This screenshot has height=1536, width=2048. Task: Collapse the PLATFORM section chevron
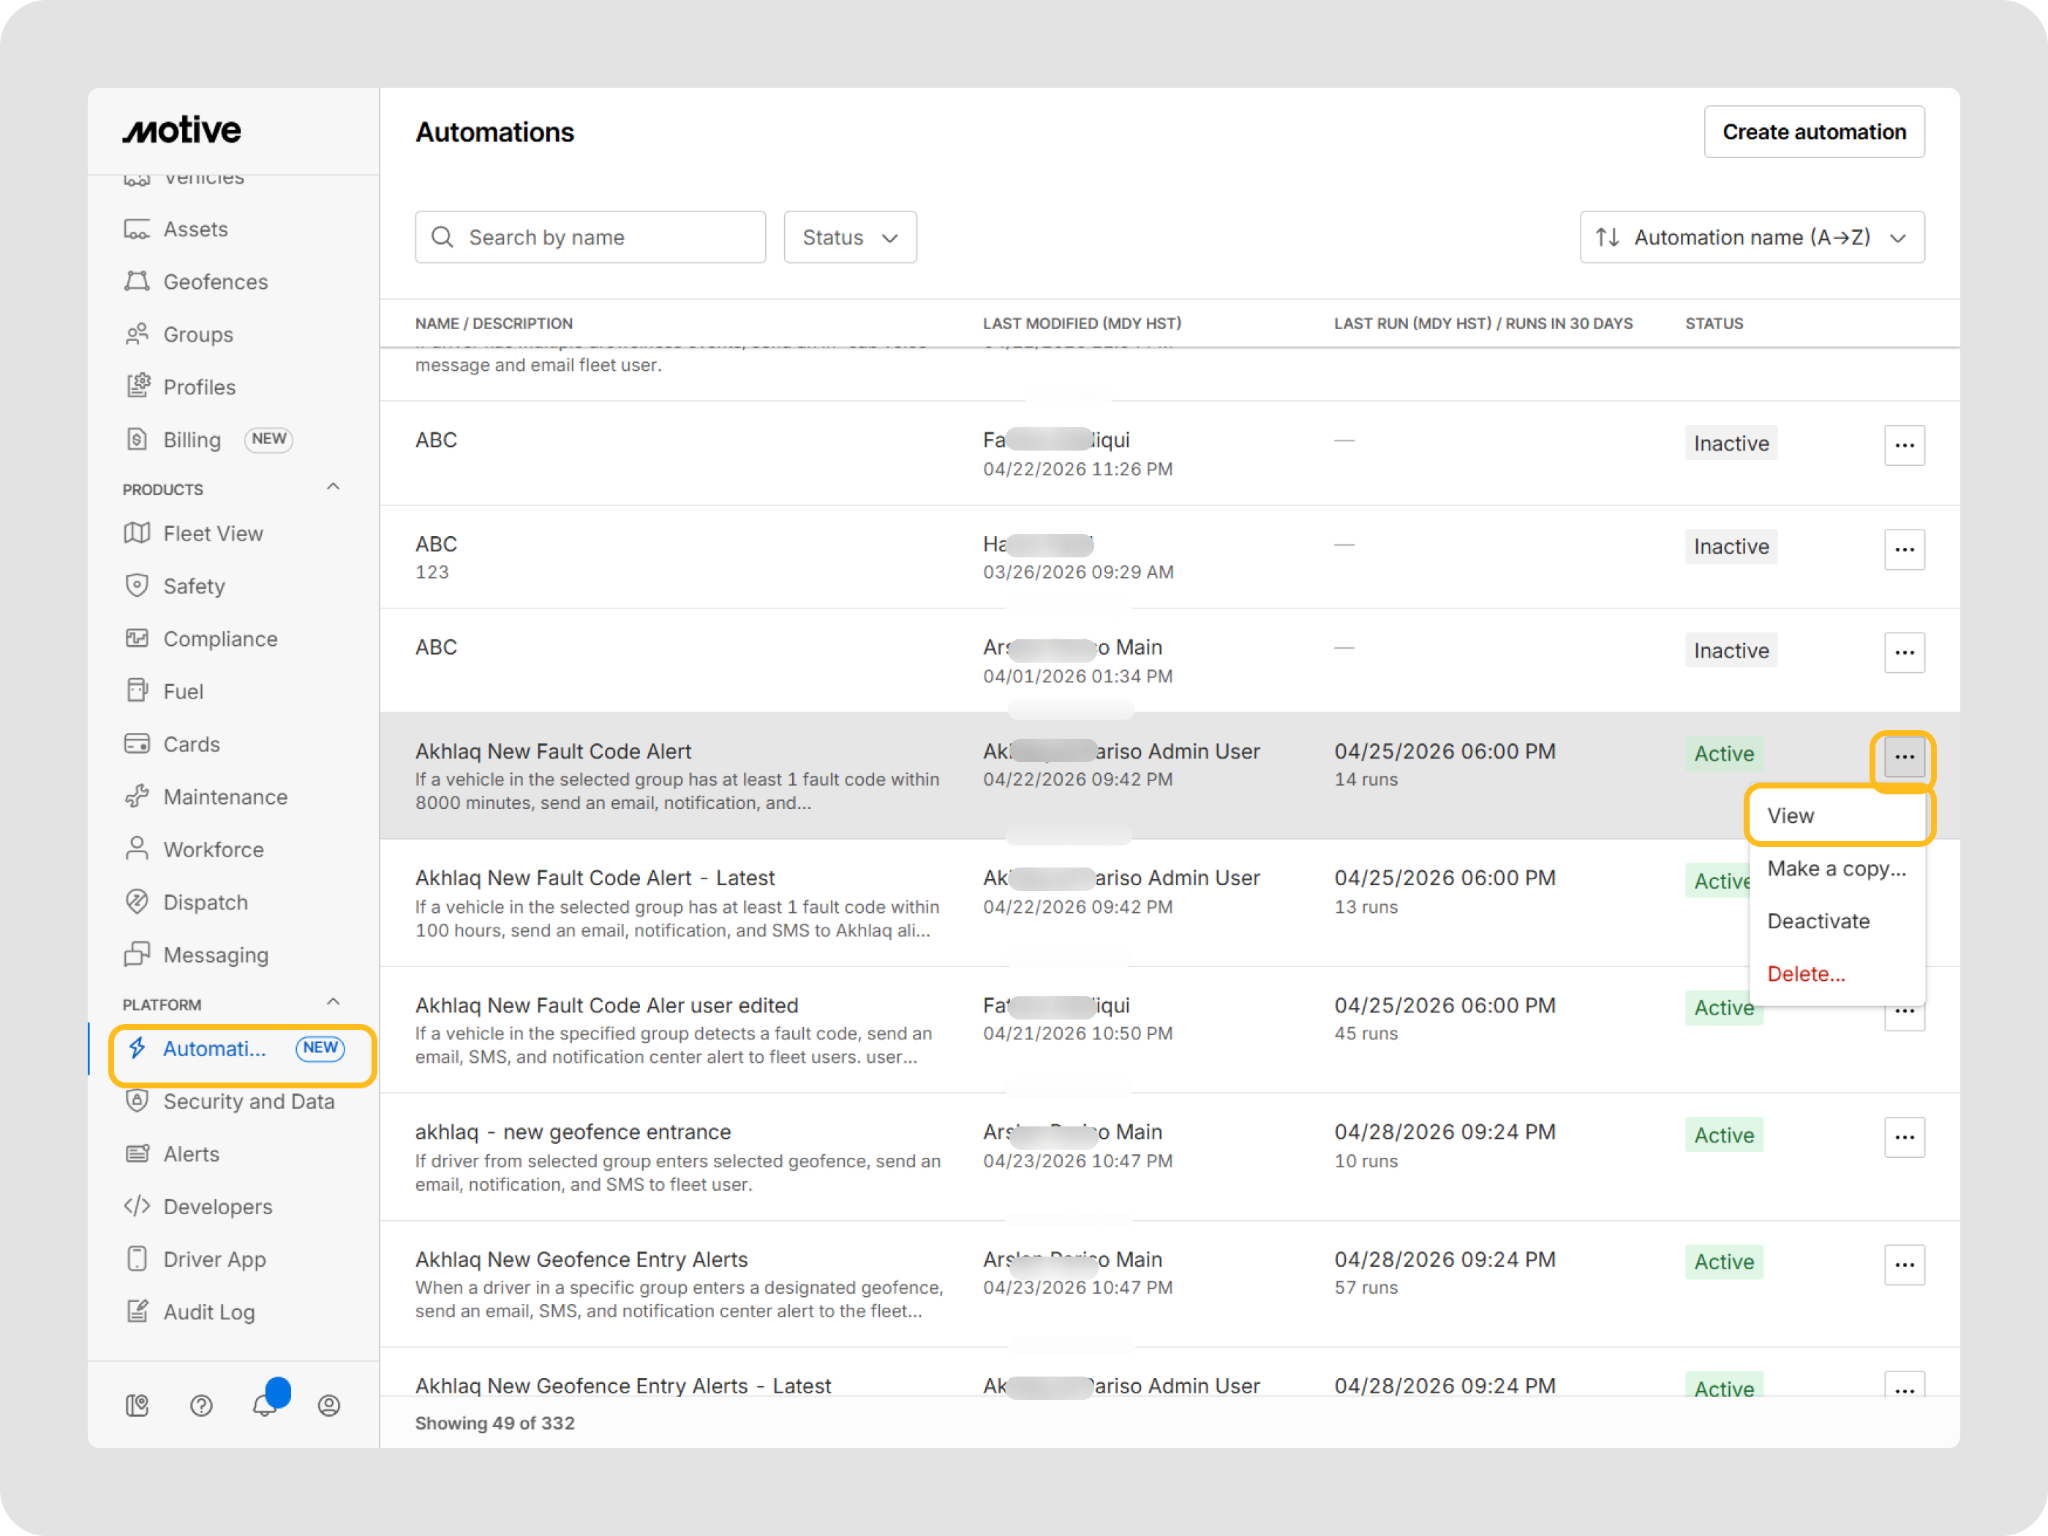333,1002
